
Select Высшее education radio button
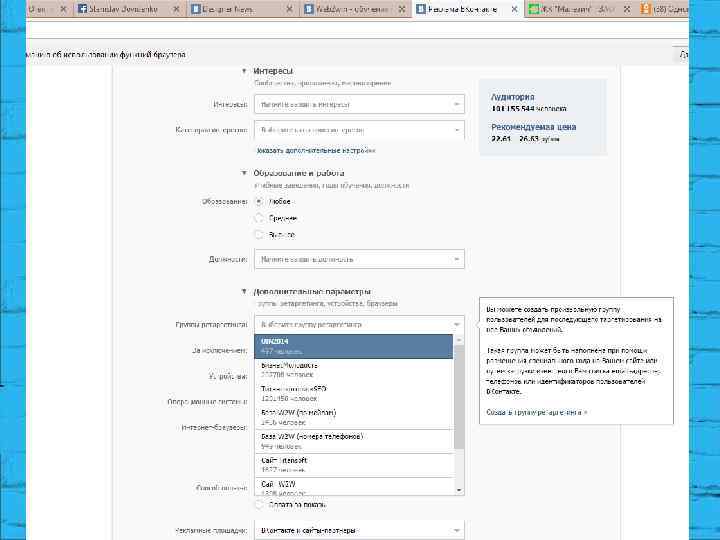[259, 235]
